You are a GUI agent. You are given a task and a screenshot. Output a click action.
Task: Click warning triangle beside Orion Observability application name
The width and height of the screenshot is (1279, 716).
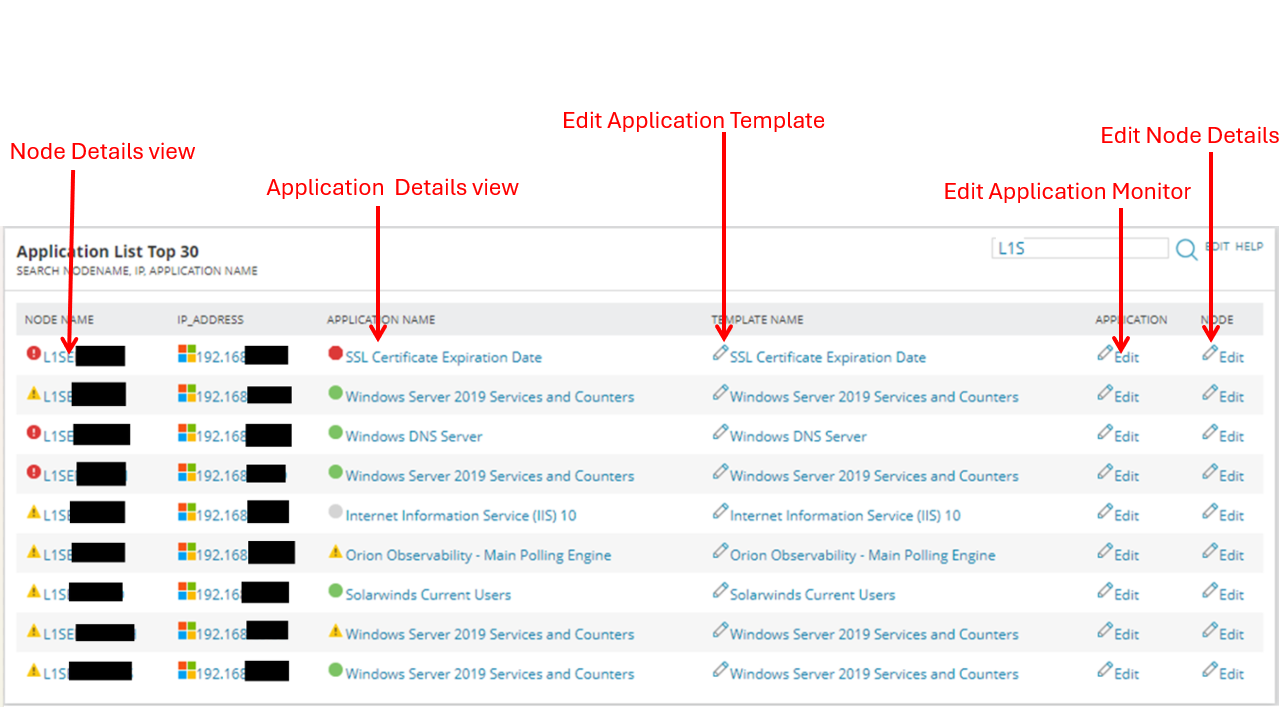click(x=335, y=551)
